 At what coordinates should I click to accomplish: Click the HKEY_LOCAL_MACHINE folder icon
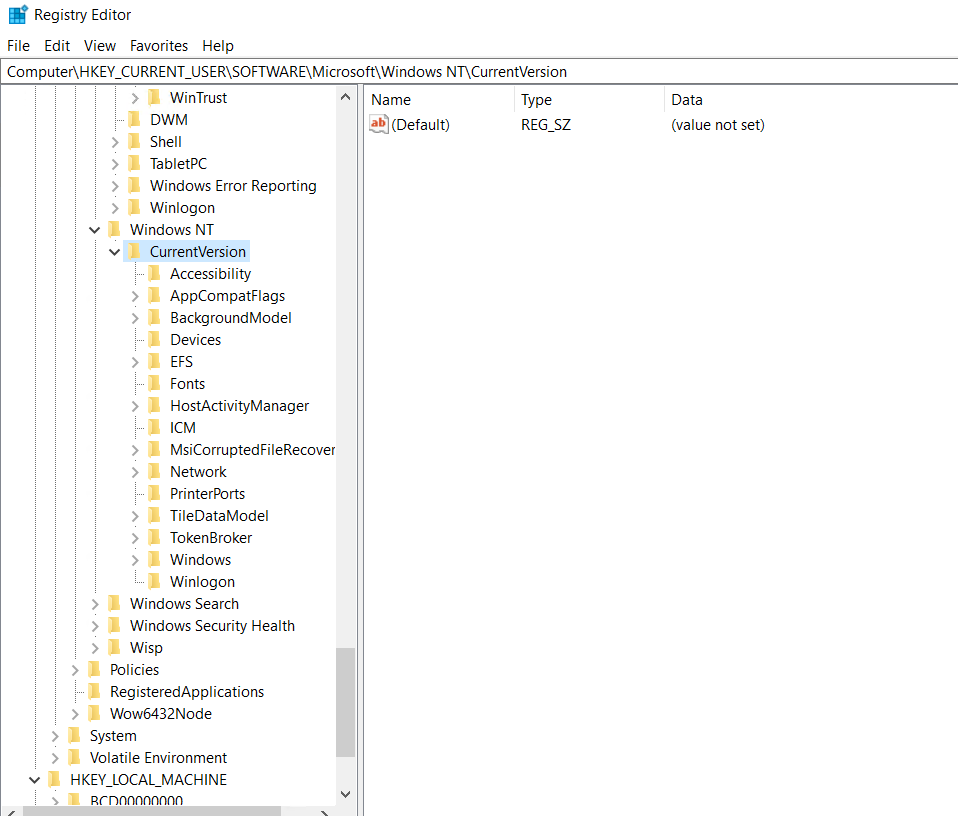pos(54,779)
